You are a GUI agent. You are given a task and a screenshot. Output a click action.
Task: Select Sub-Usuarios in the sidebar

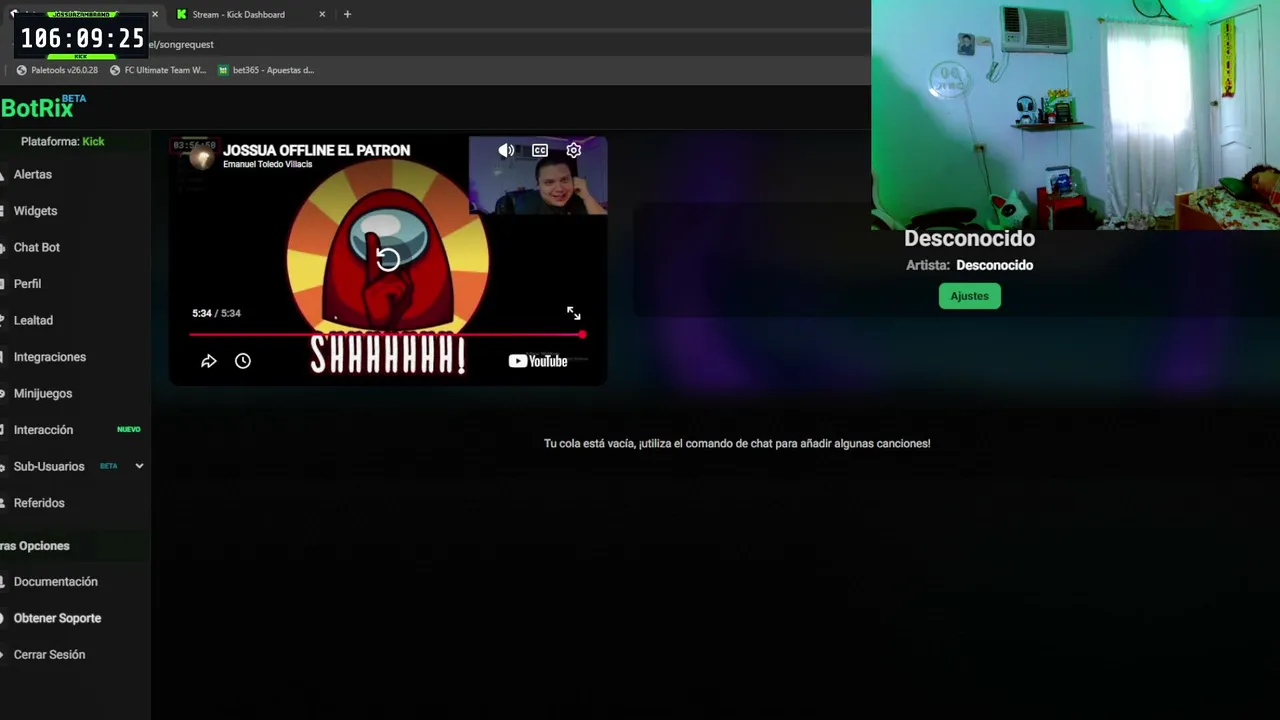pos(49,466)
